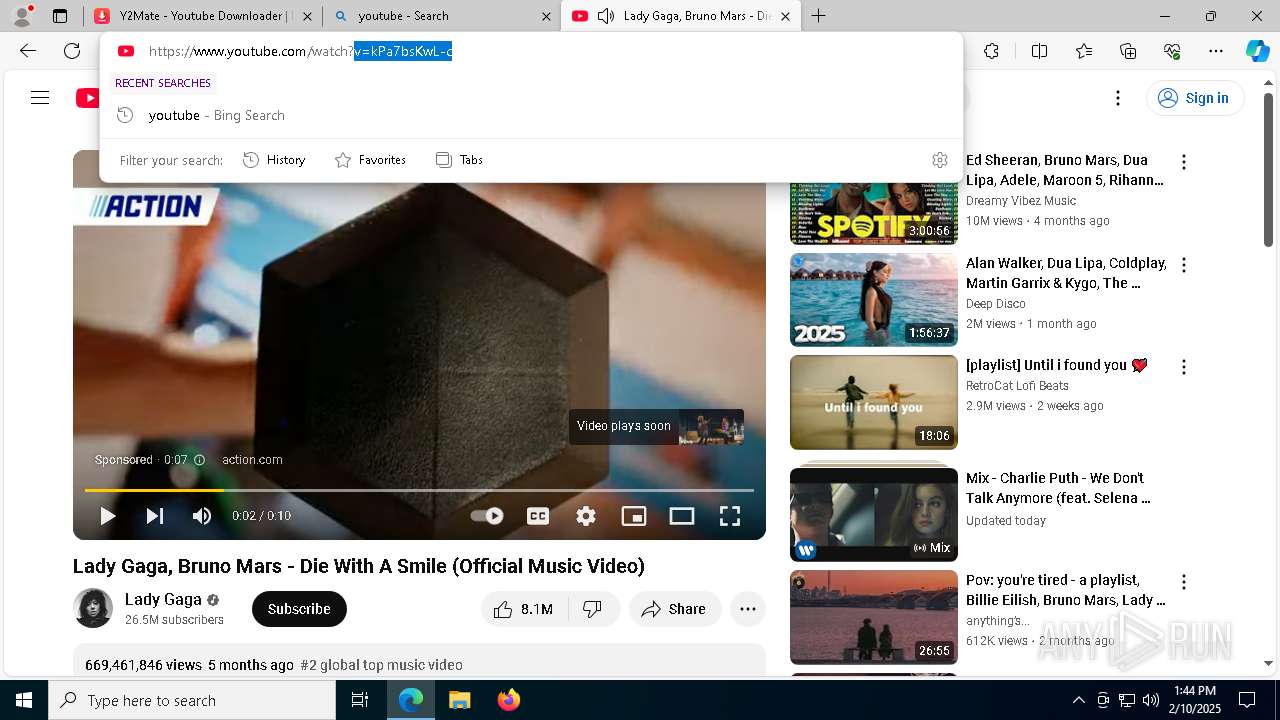Subscribe to Lady Gaga channel
Screen dimensions: 1280x720
tap(299, 609)
